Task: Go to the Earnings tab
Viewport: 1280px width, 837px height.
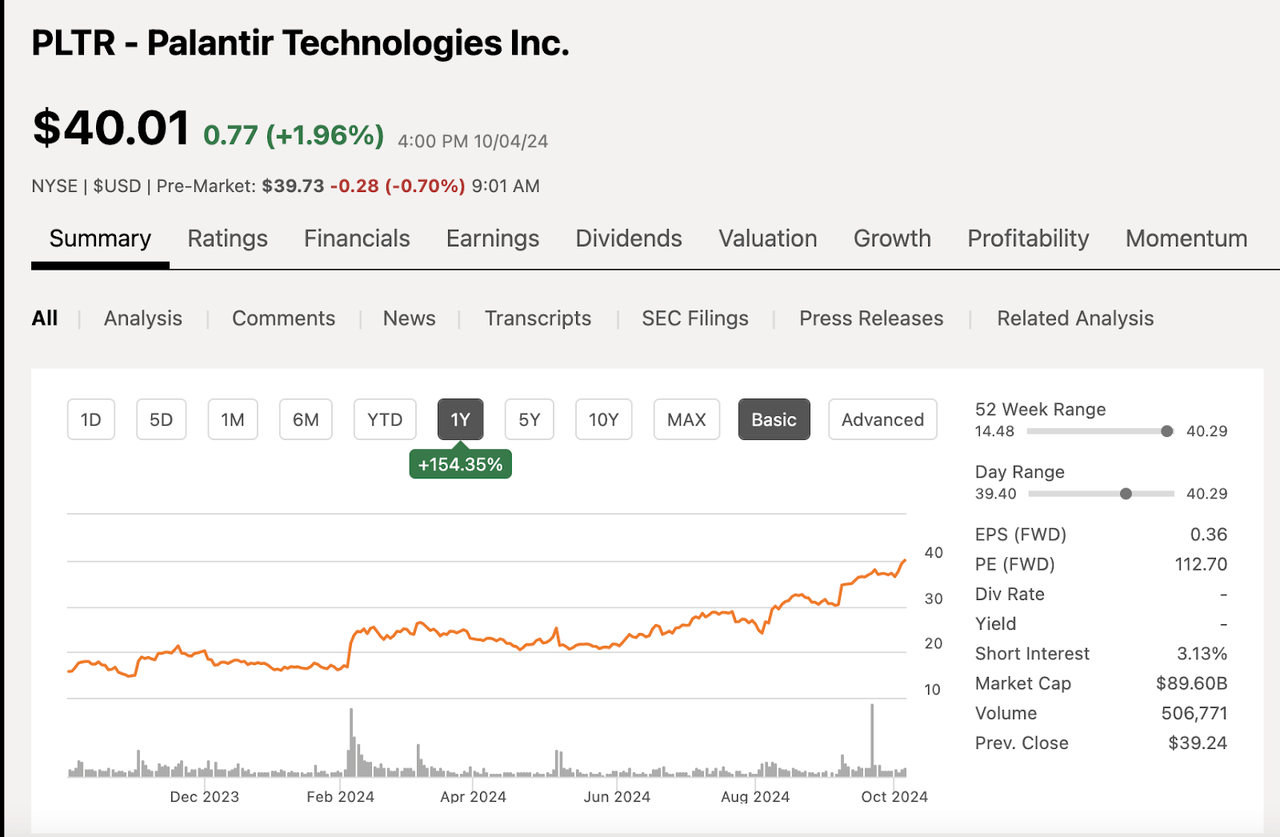Action: coord(493,239)
